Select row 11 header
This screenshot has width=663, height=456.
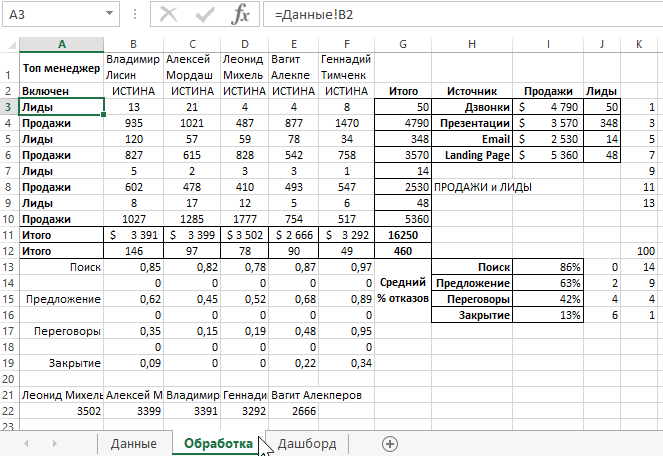coord(9,235)
